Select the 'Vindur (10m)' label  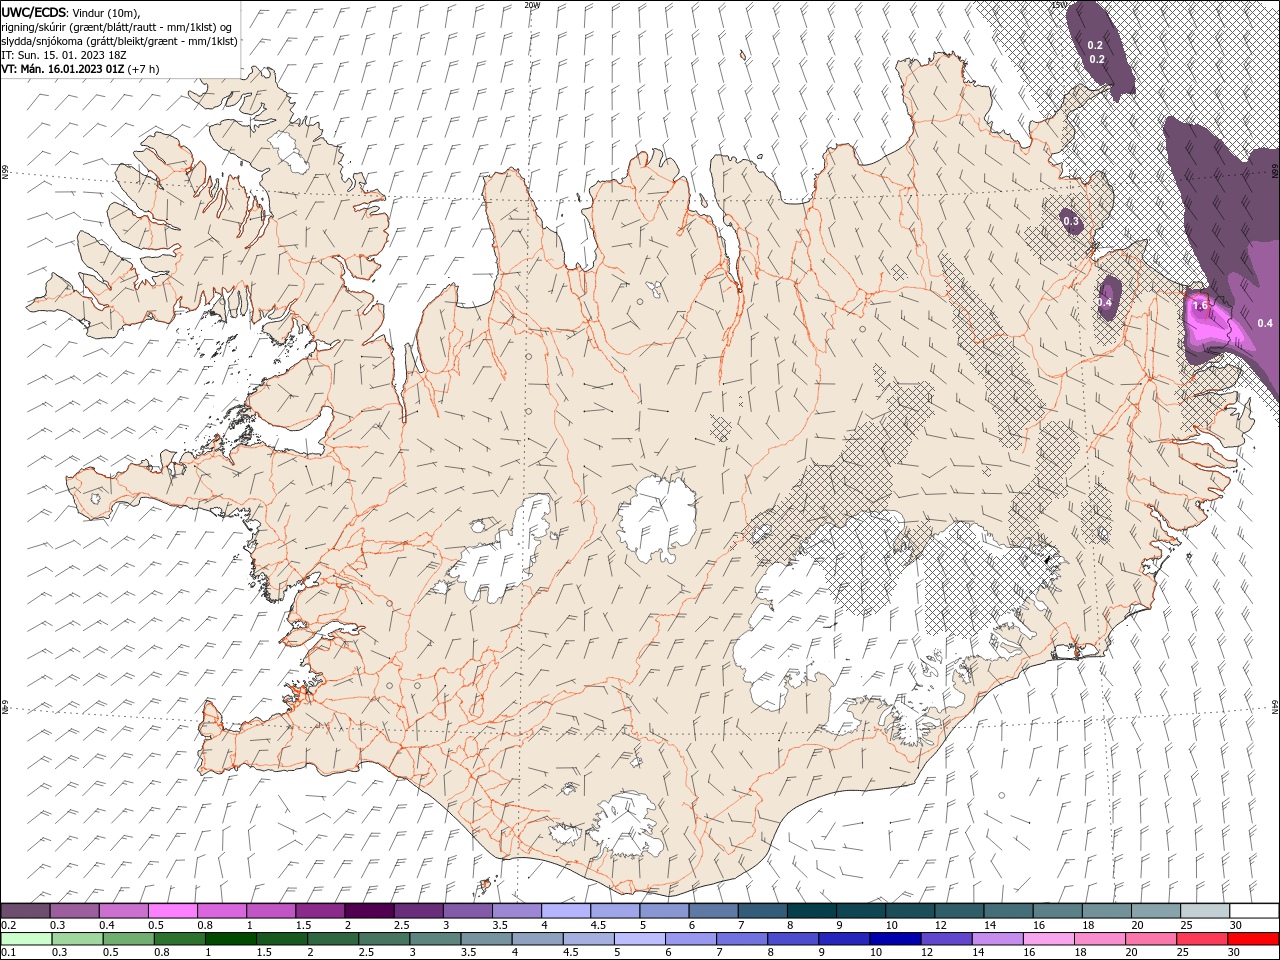(107, 11)
